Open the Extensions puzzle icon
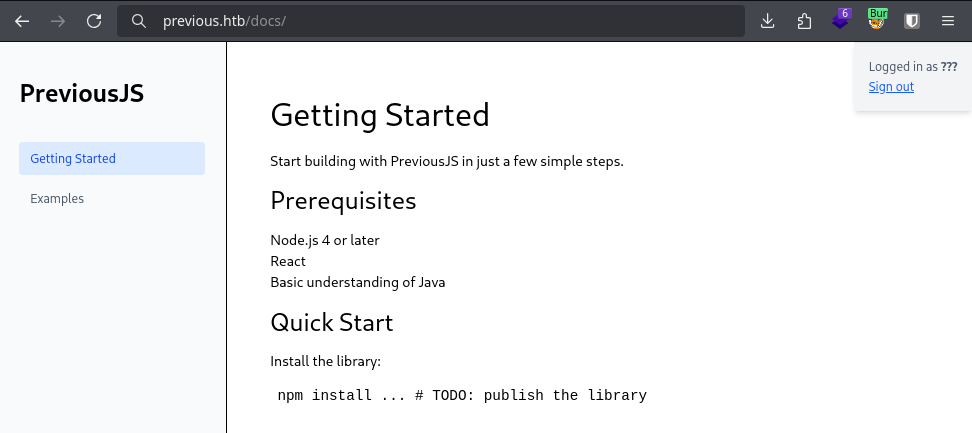The image size is (972, 433). point(804,20)
